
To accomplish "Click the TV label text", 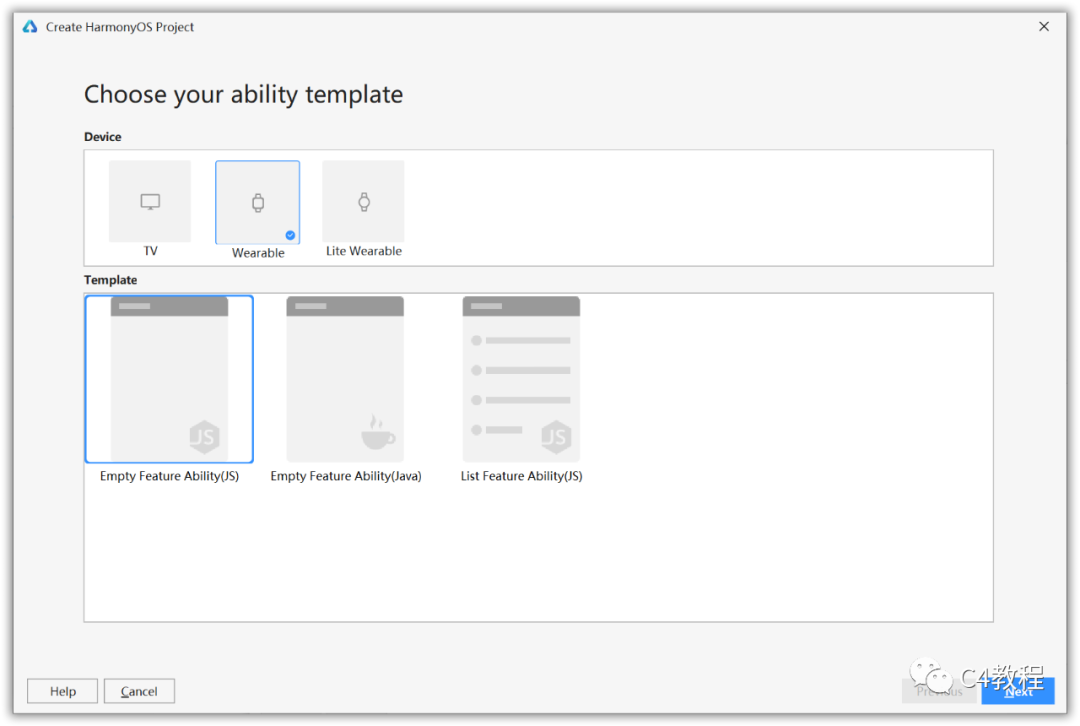I will pyautogui.click(x=150, y=251).
